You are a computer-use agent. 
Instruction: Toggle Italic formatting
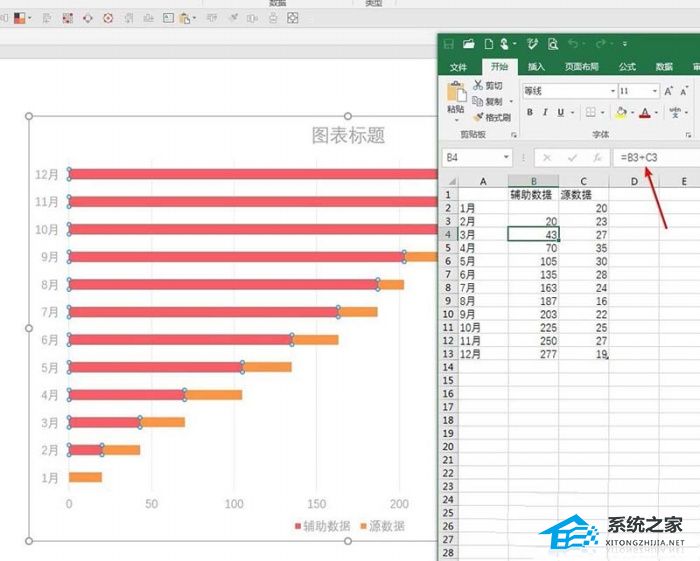pos(544,113)
